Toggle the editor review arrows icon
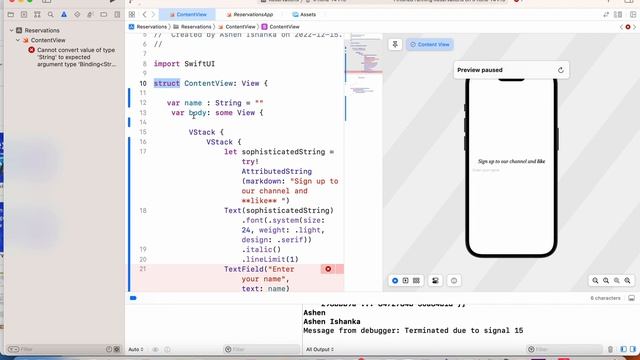The height and width of the screenshot is (360, 640). 606,15
